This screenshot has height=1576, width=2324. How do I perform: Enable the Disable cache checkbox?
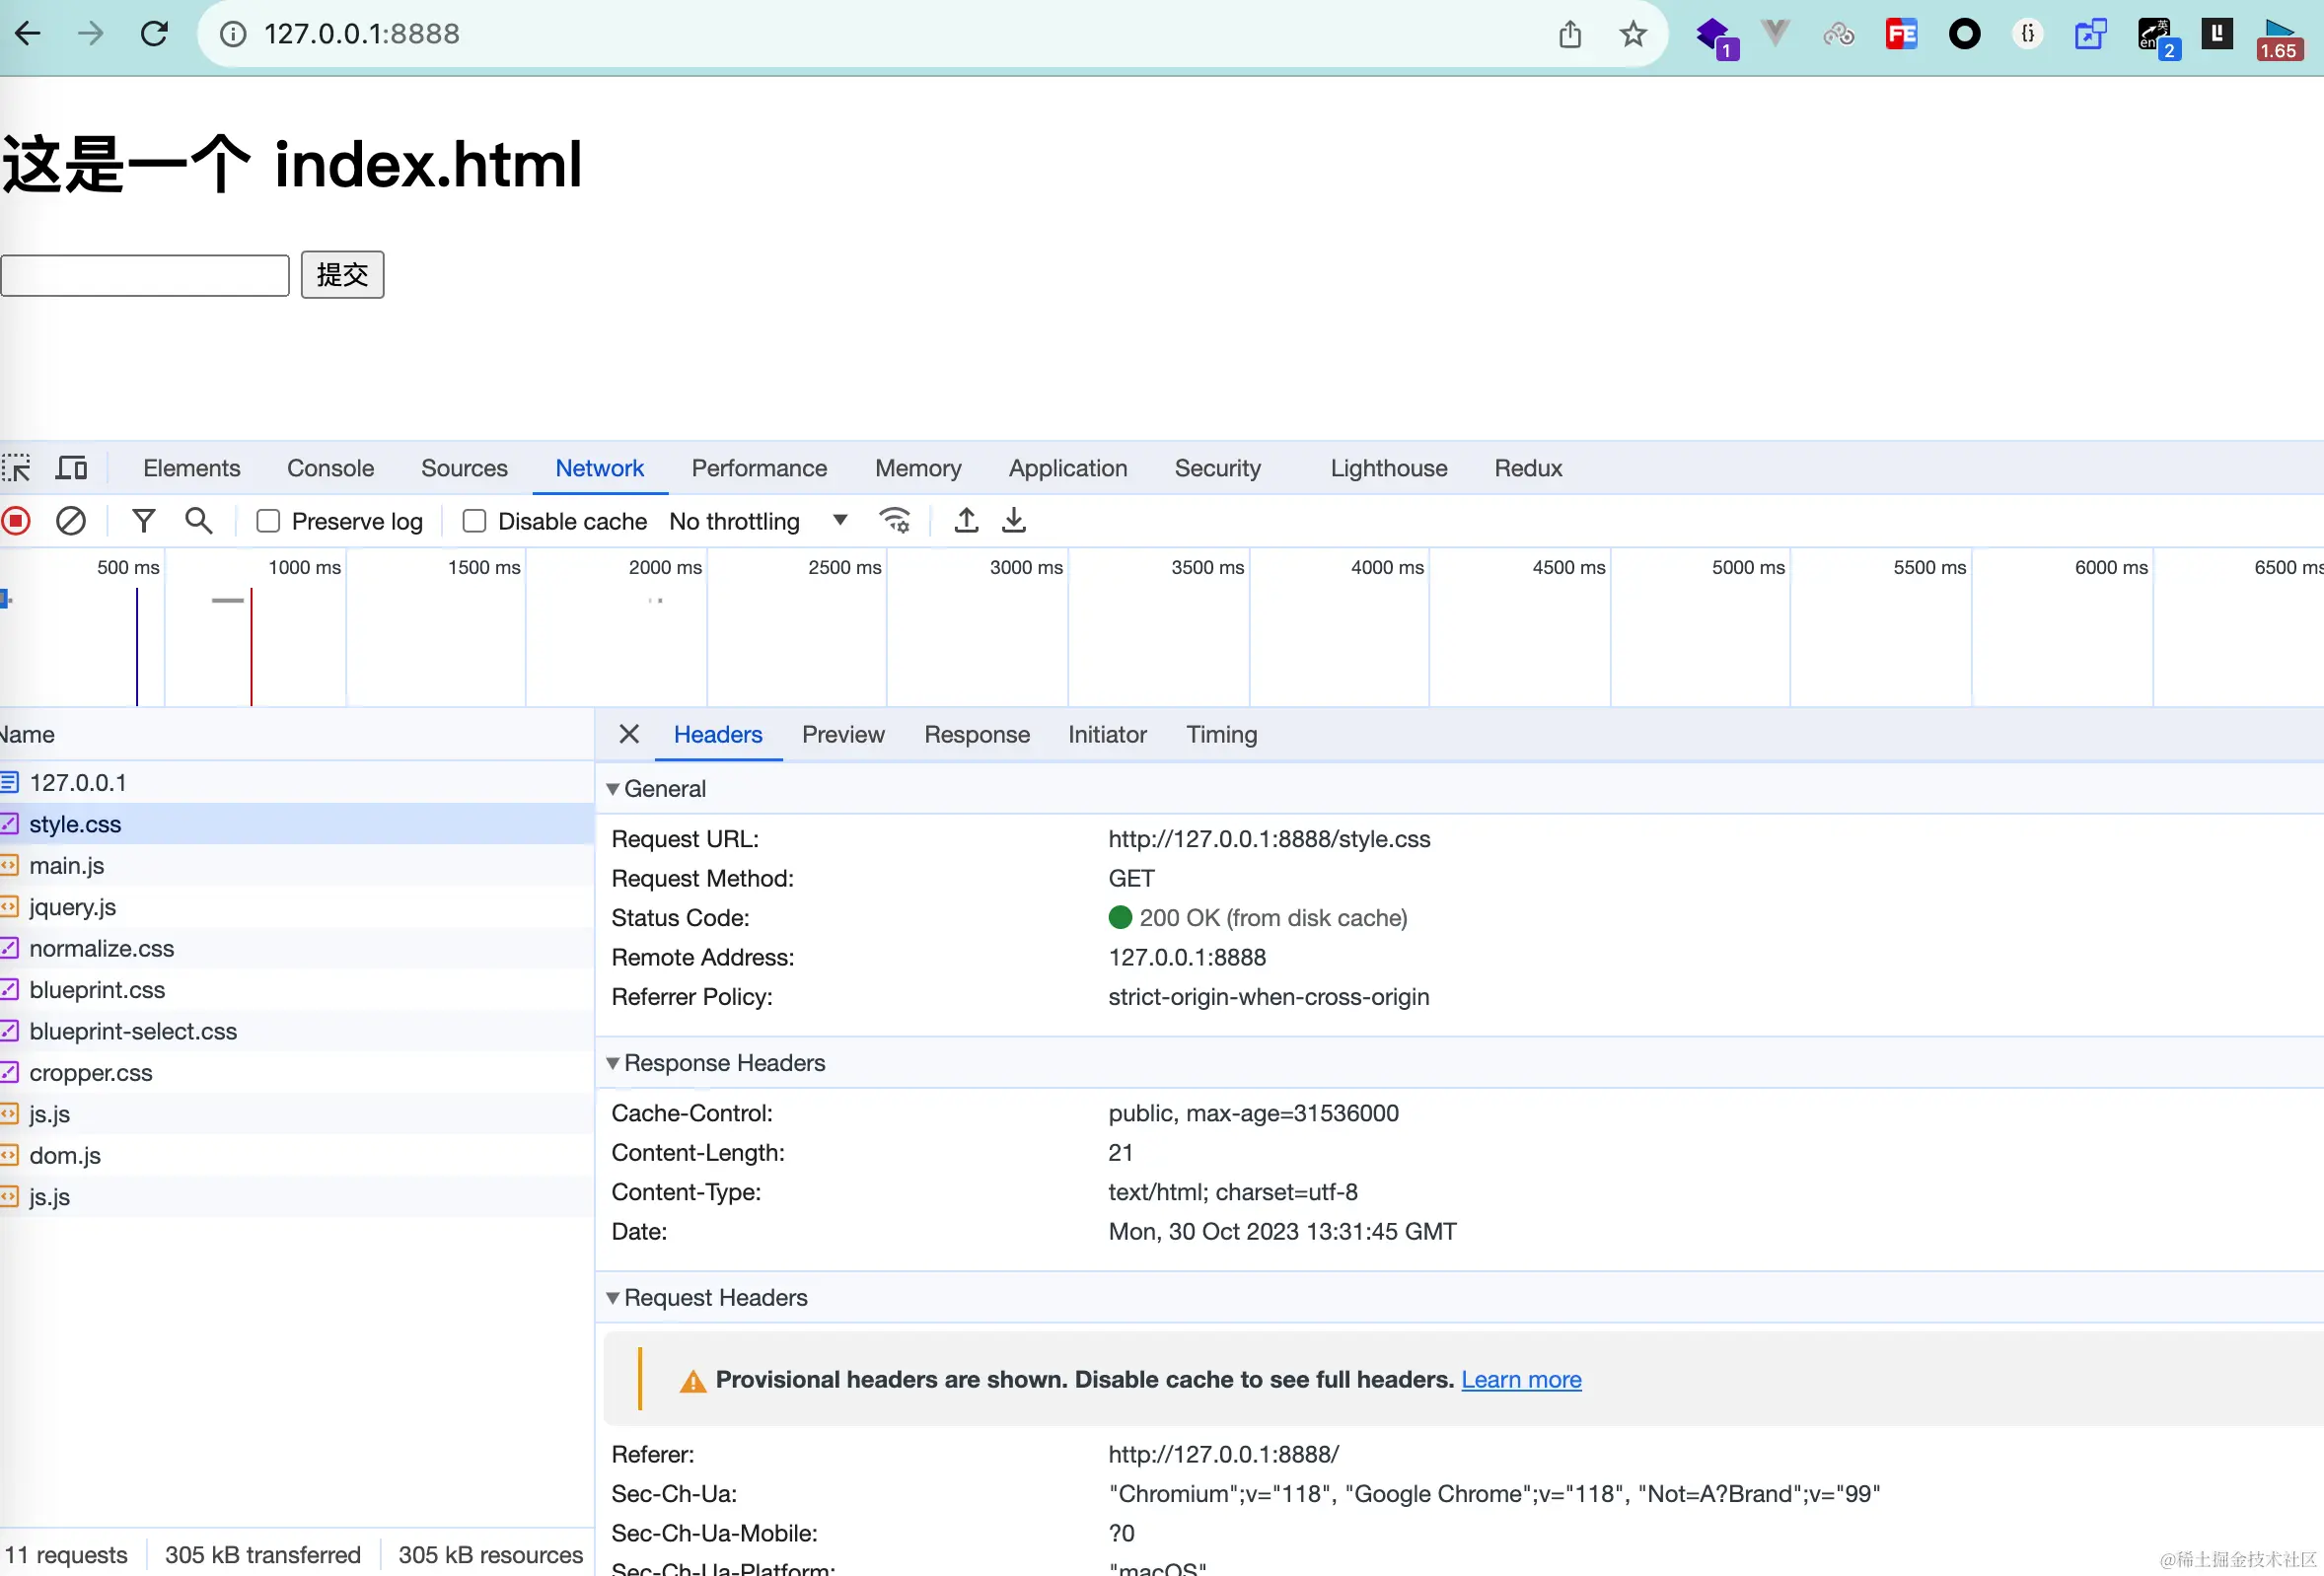tap(474, 521)
